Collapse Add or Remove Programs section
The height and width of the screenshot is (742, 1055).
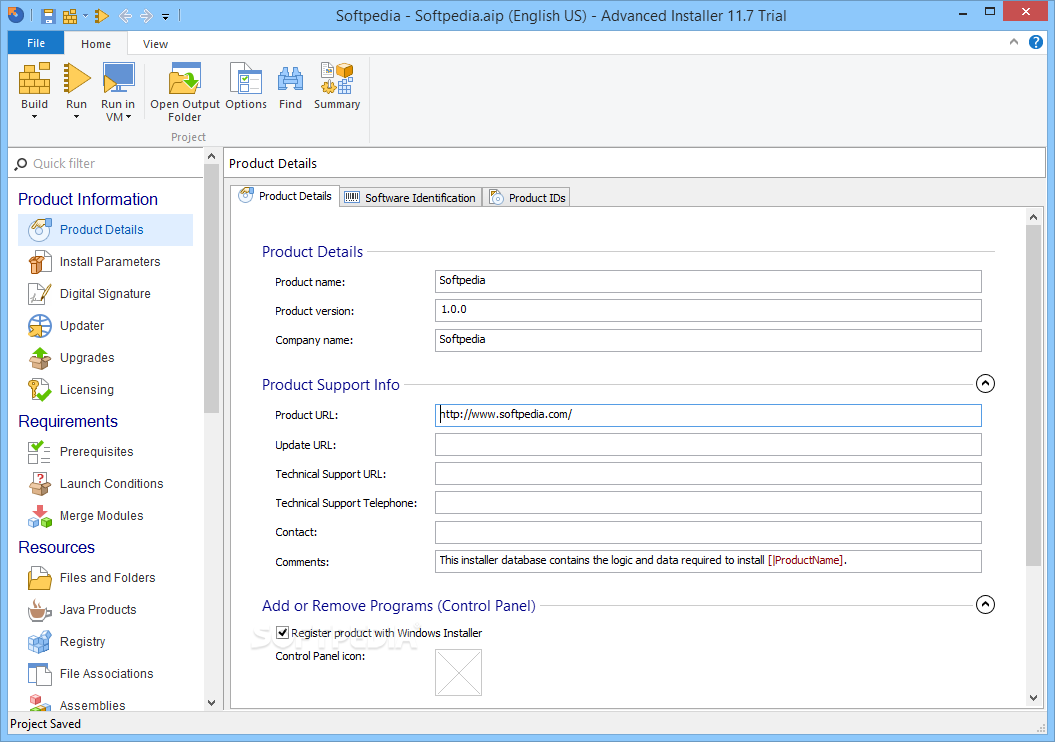click(985, 604)
